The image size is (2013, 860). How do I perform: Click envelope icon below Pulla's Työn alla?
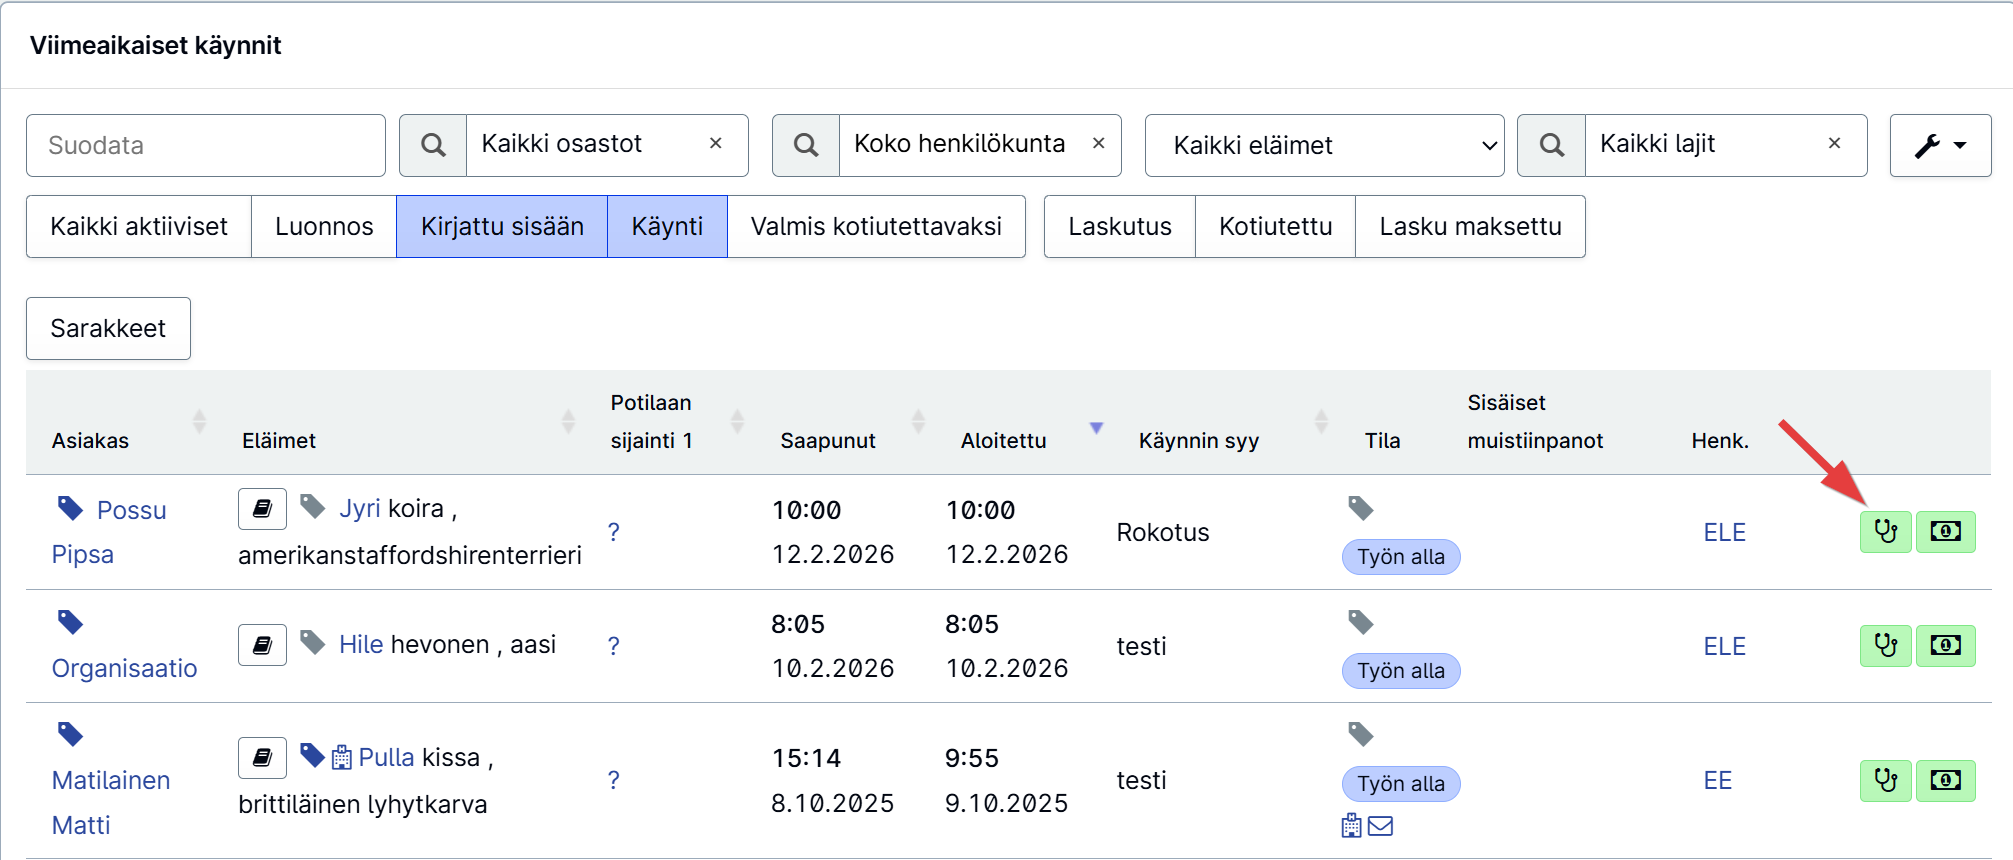(x=1380, y=826)
